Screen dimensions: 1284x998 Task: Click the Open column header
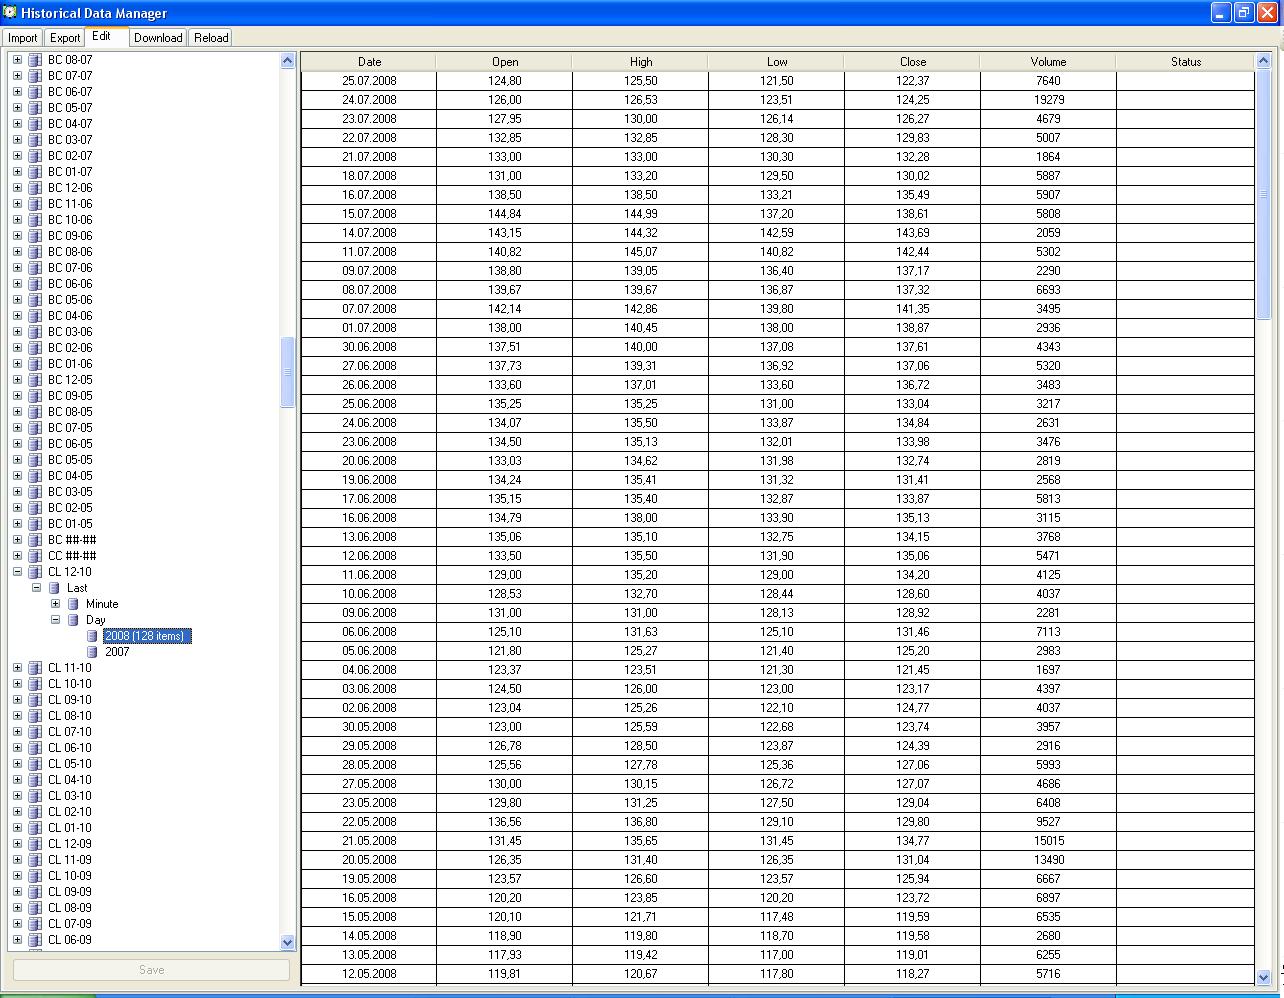(x=505, y=62)
